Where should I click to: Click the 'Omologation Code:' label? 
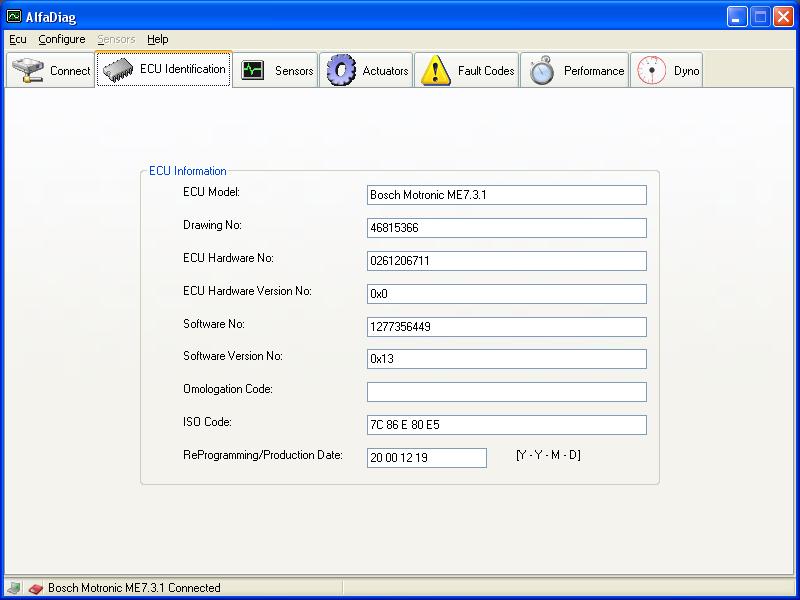coord(228,389)
